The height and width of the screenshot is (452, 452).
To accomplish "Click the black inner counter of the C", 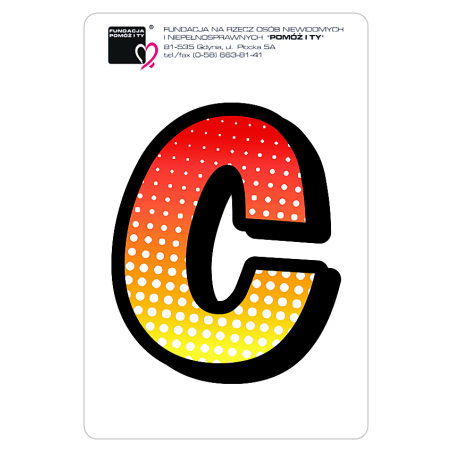I will [213, 240].
